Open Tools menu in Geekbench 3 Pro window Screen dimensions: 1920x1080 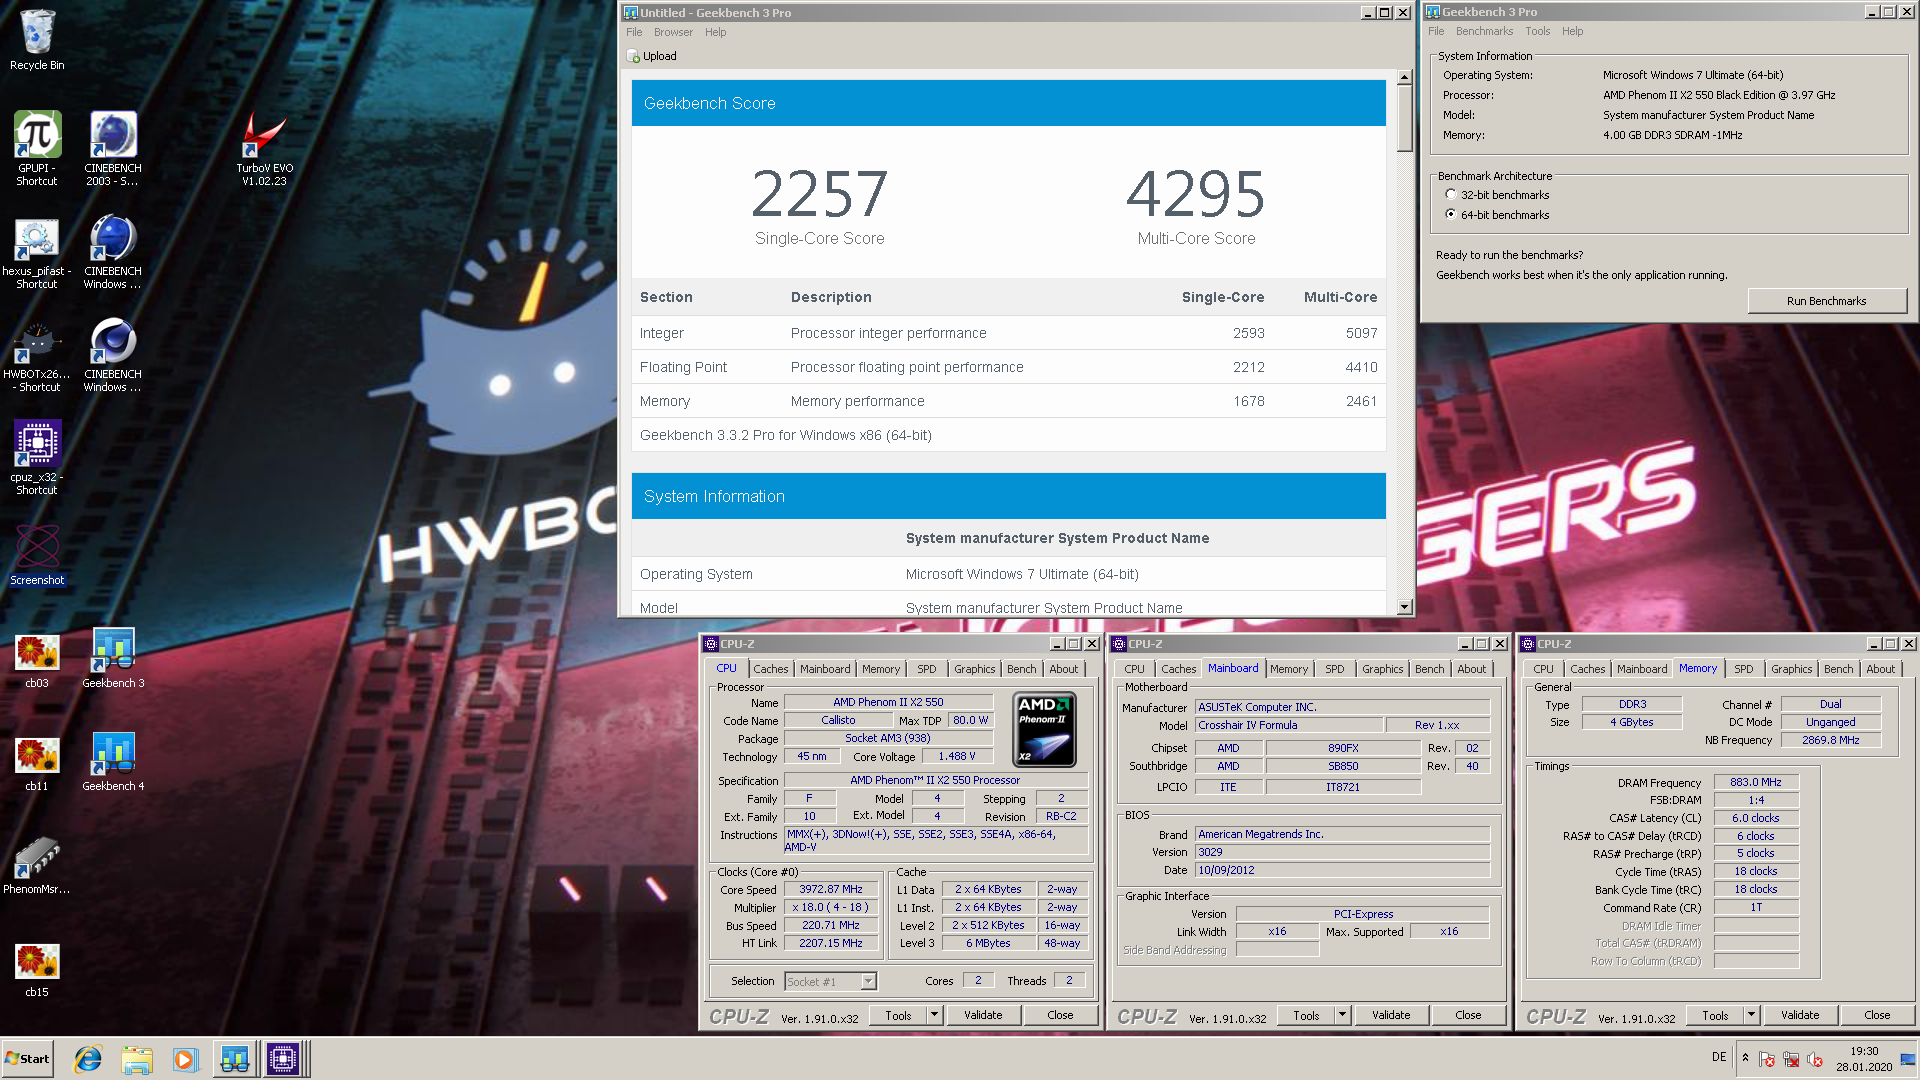(x=1537, y=31)
